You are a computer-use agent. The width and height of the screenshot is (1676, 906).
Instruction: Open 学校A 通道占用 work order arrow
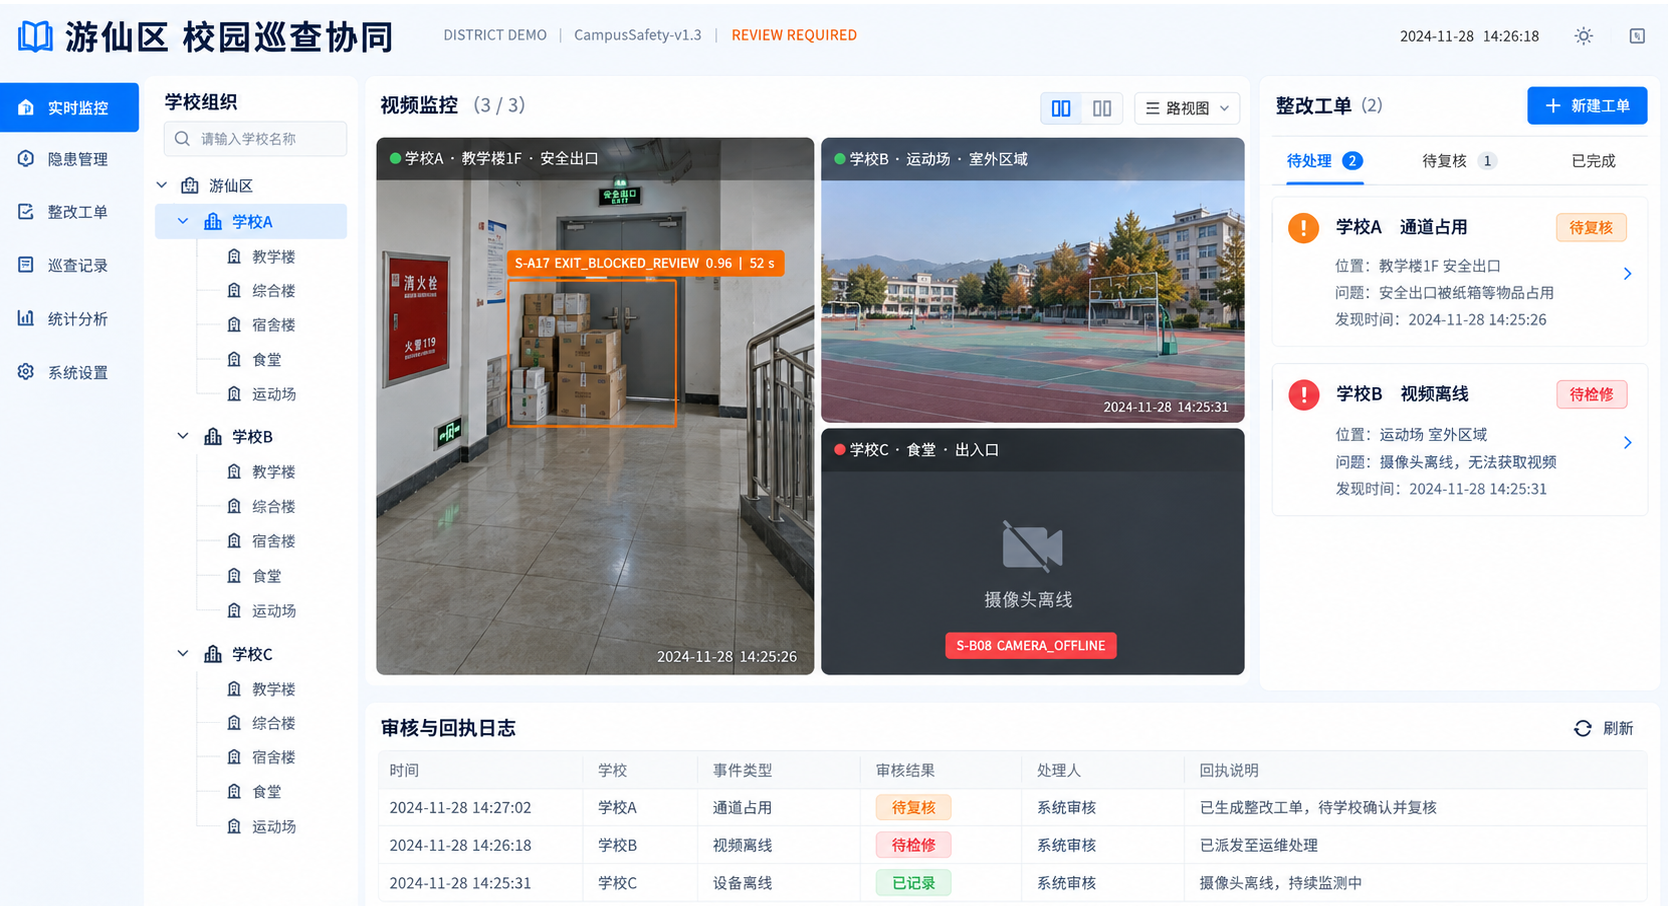1627,274
